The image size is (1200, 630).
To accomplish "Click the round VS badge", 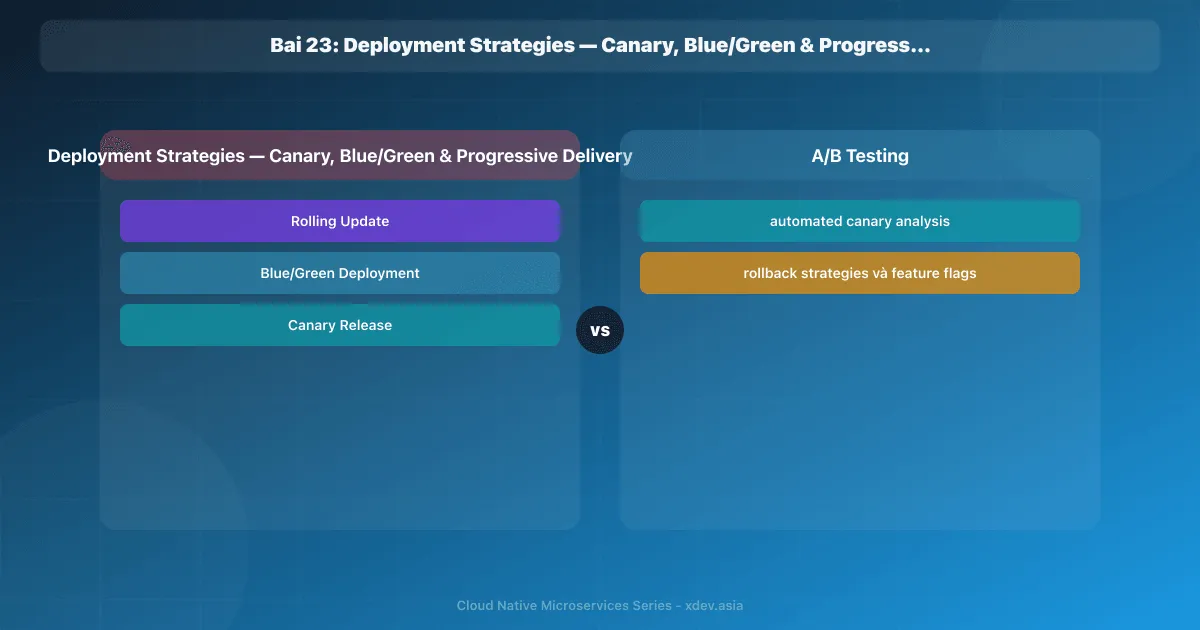I will (x=600, y=330).
